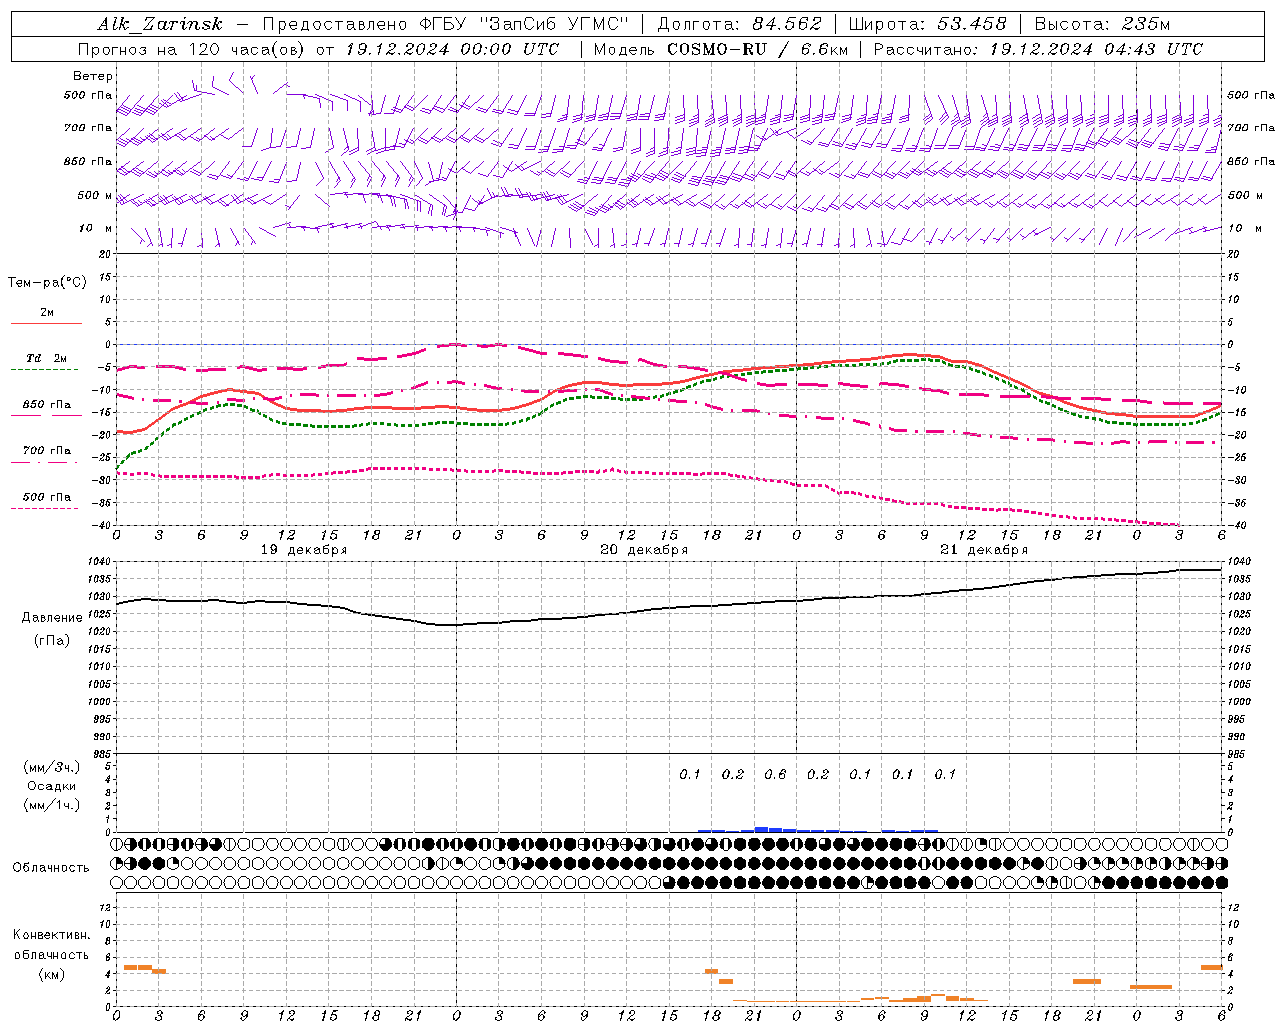This screenshot has width=1280, height=1024.
Task: Click the '2м' temperature legend entry
Action: (x=47, y=313)
